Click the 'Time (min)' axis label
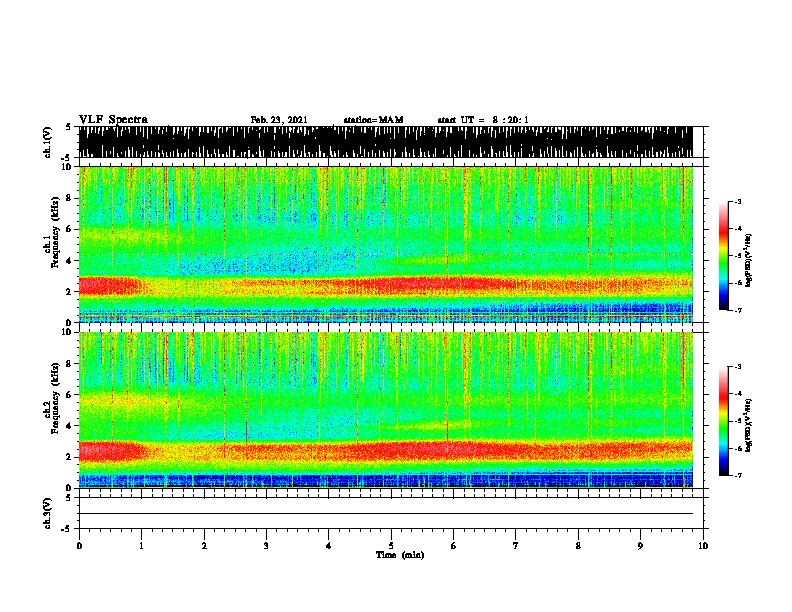Screen dimensions: 792x612 tap(400, 554)
